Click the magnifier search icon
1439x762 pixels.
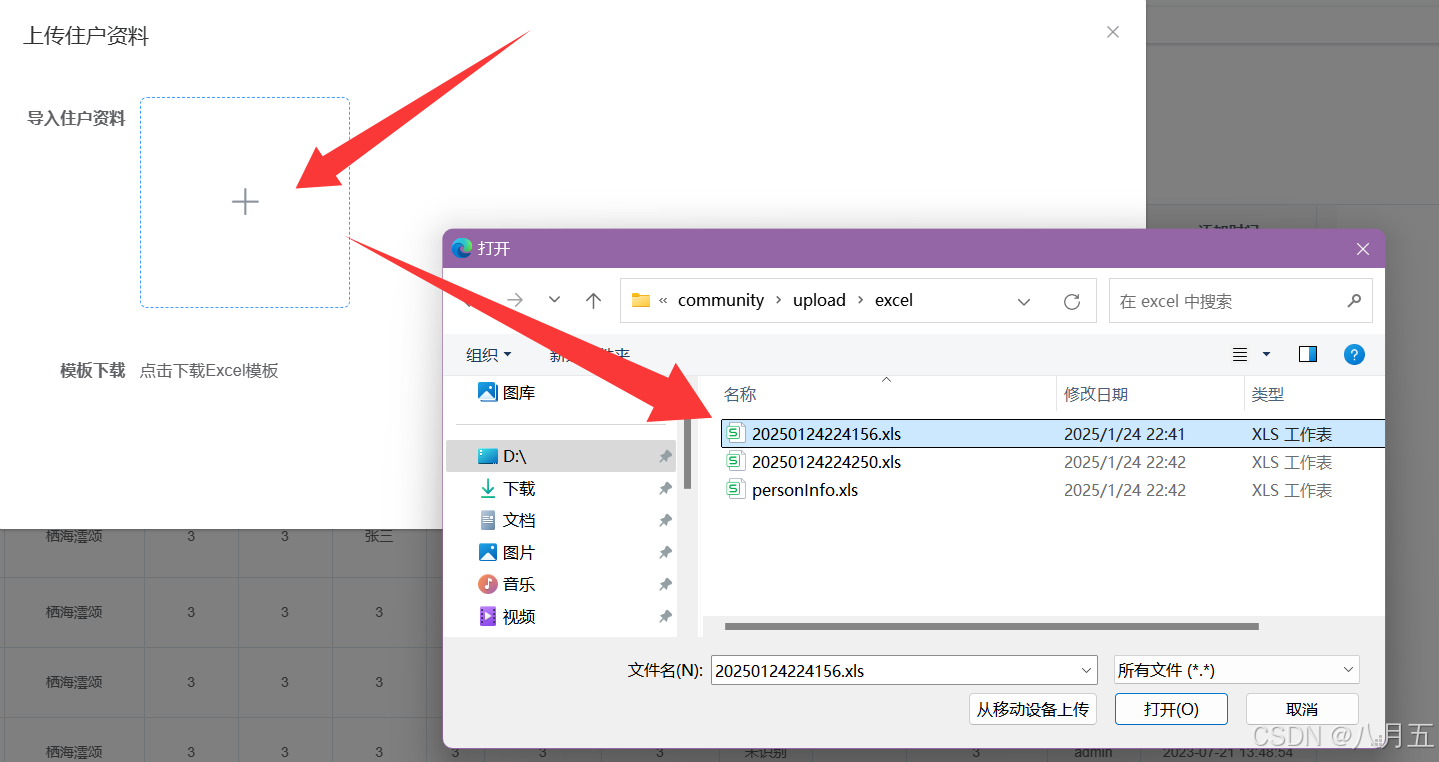click(1354, 300)
